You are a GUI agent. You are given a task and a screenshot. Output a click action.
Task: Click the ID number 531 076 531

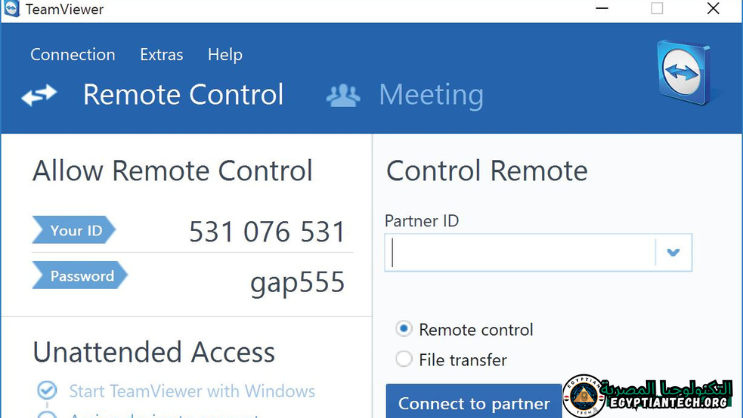coord(267,232)
